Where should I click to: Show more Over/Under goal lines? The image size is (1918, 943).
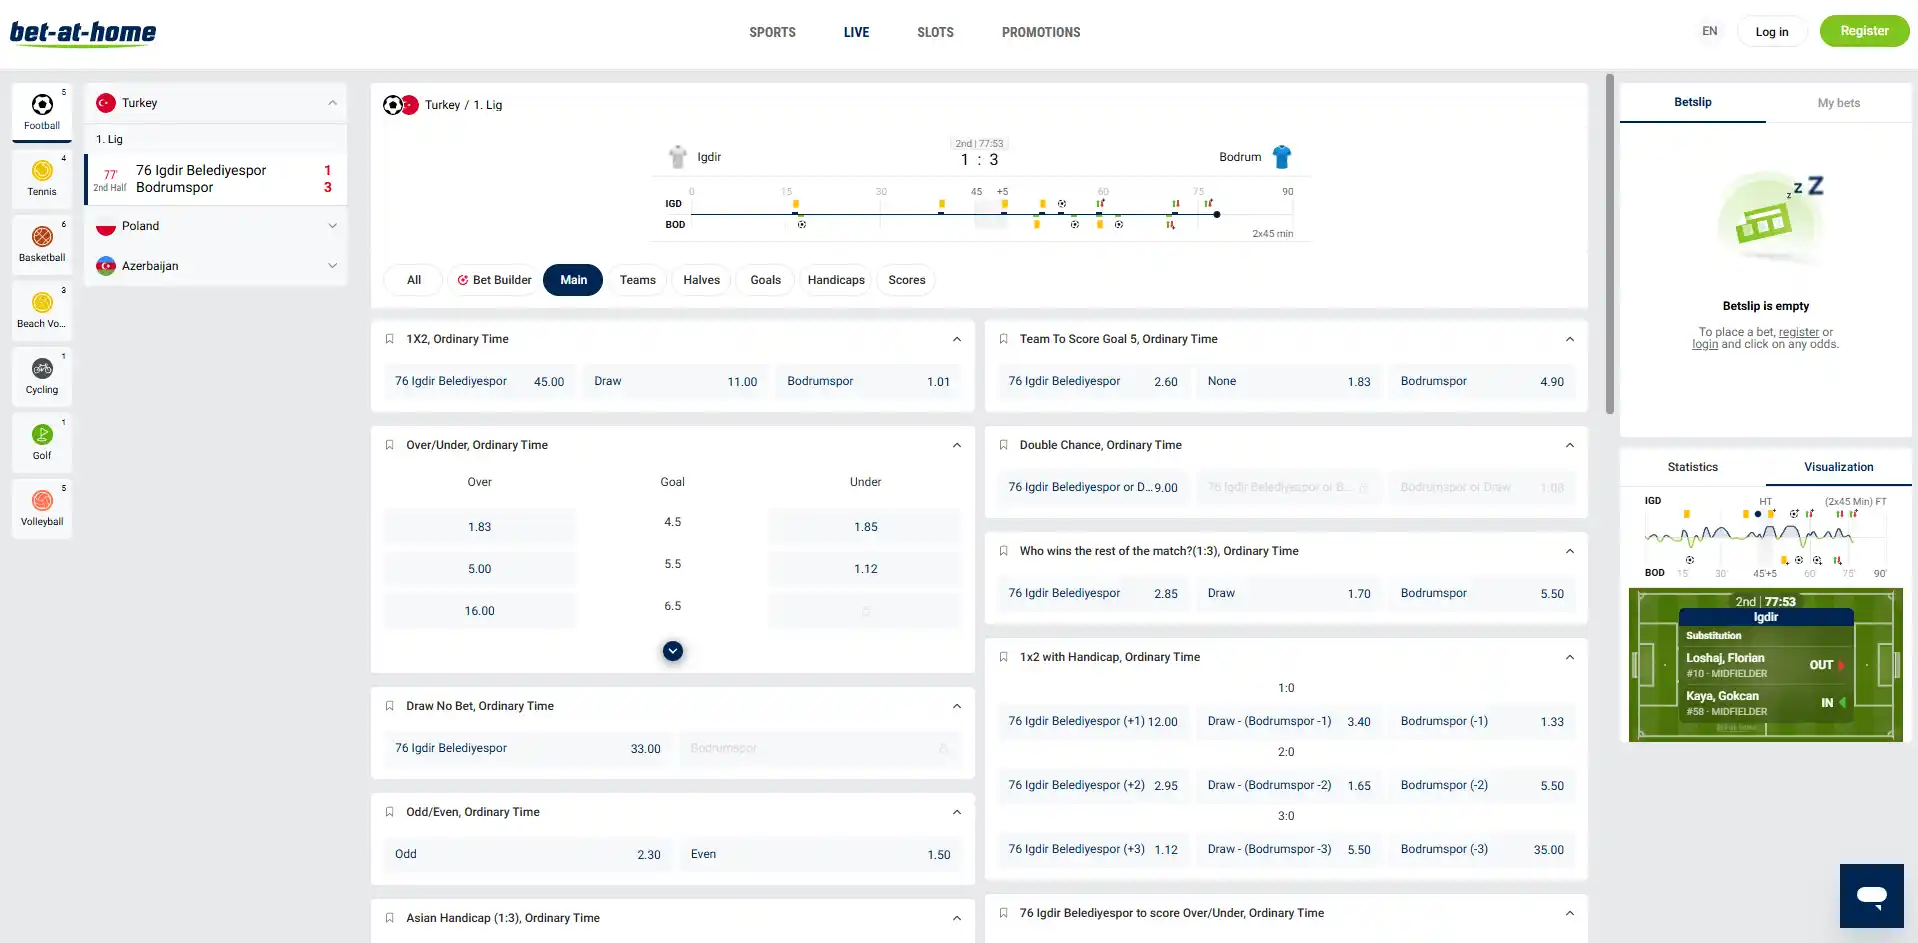673,651
